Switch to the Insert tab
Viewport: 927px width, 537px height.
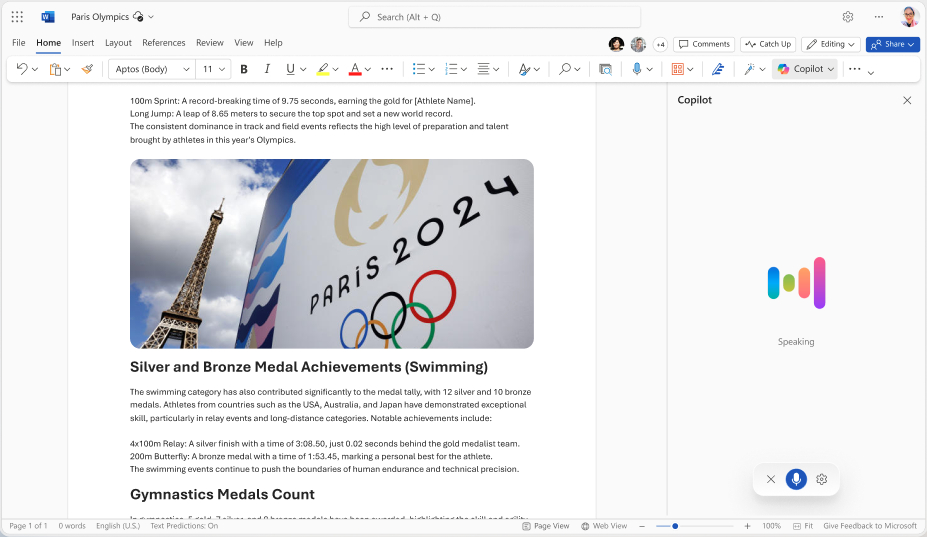click(x=83, y=43)
